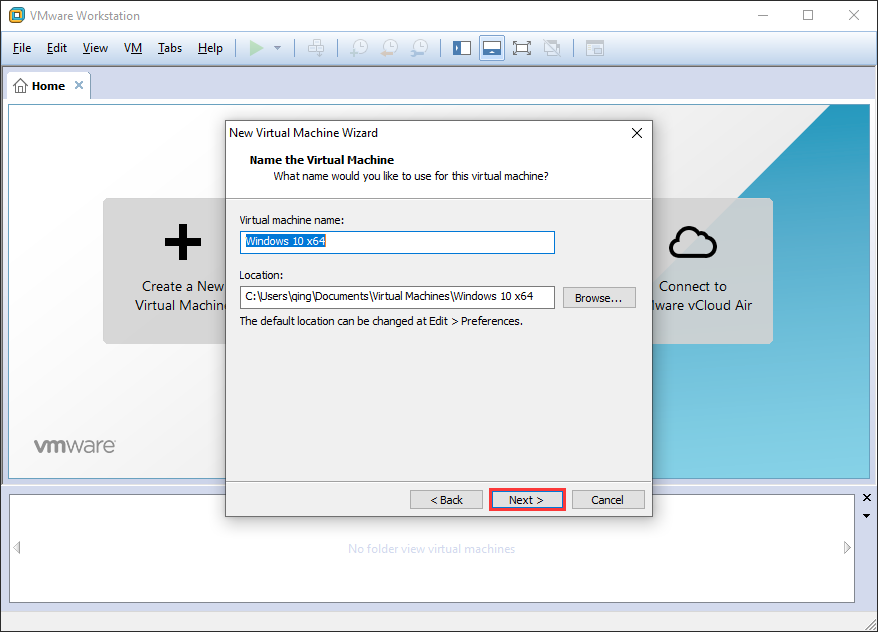Click the full screen mode icon
Image resolution: width=878 pixels, height=632 pixels.
[522, 48]
